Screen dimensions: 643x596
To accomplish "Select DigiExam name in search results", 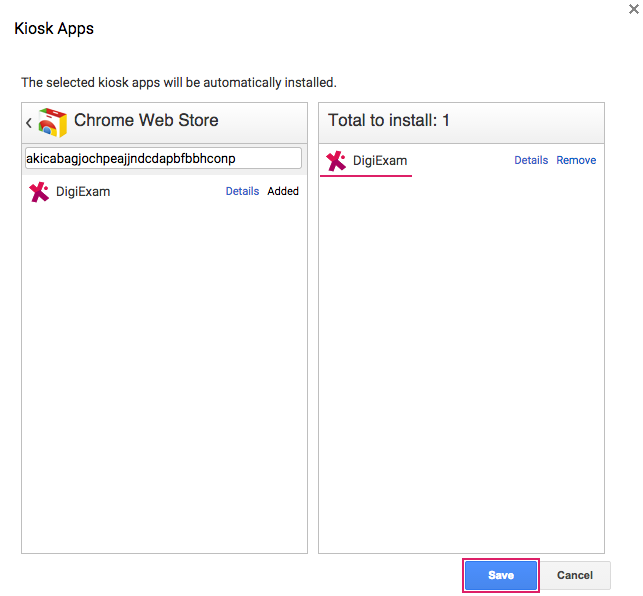I will coord(83,192).
